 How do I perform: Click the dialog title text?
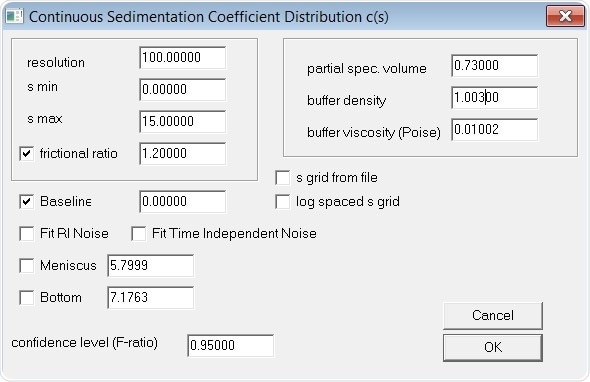point(209,17)
